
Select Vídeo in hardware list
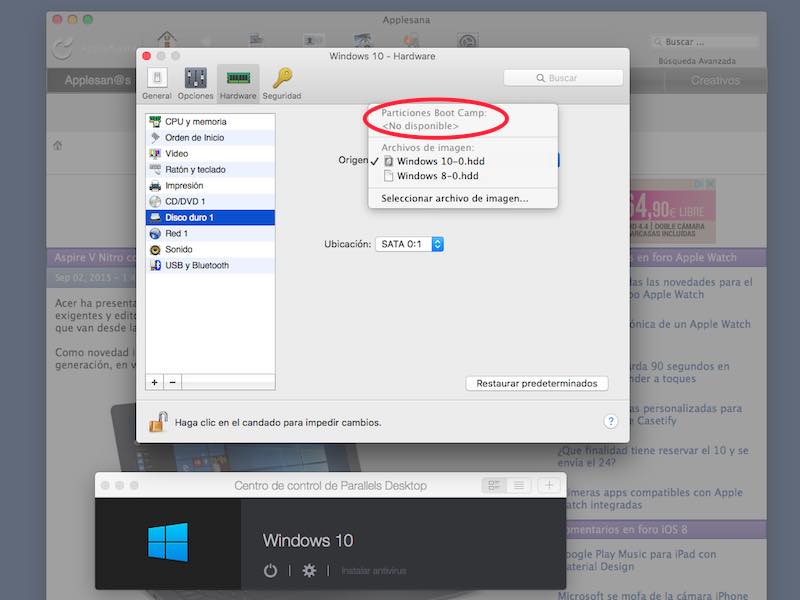pyautogui.click(x=210, y=154)
